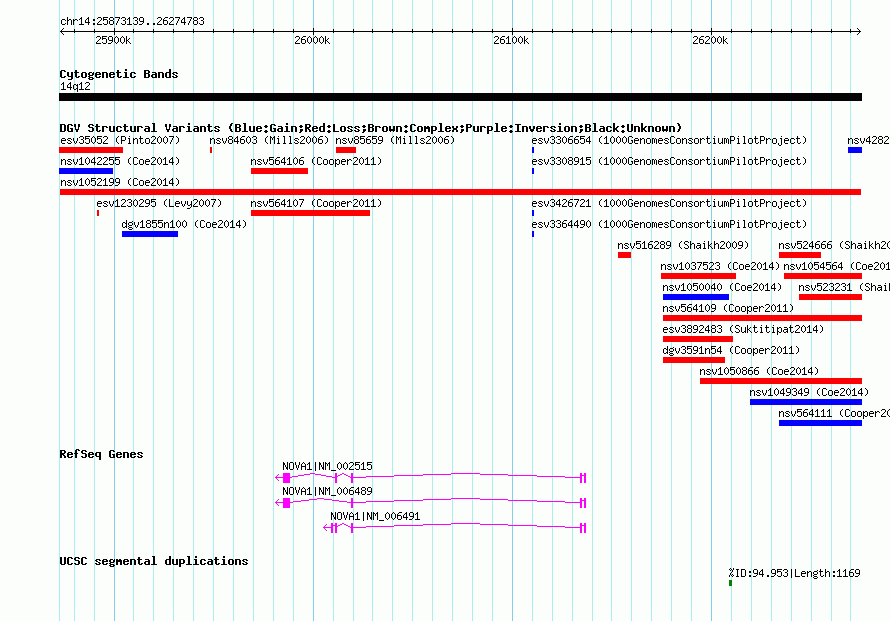The image size is (890, 621).
Task: Open NOVA1|NM_006491 transcript label
Action: (x=375, y=516)
